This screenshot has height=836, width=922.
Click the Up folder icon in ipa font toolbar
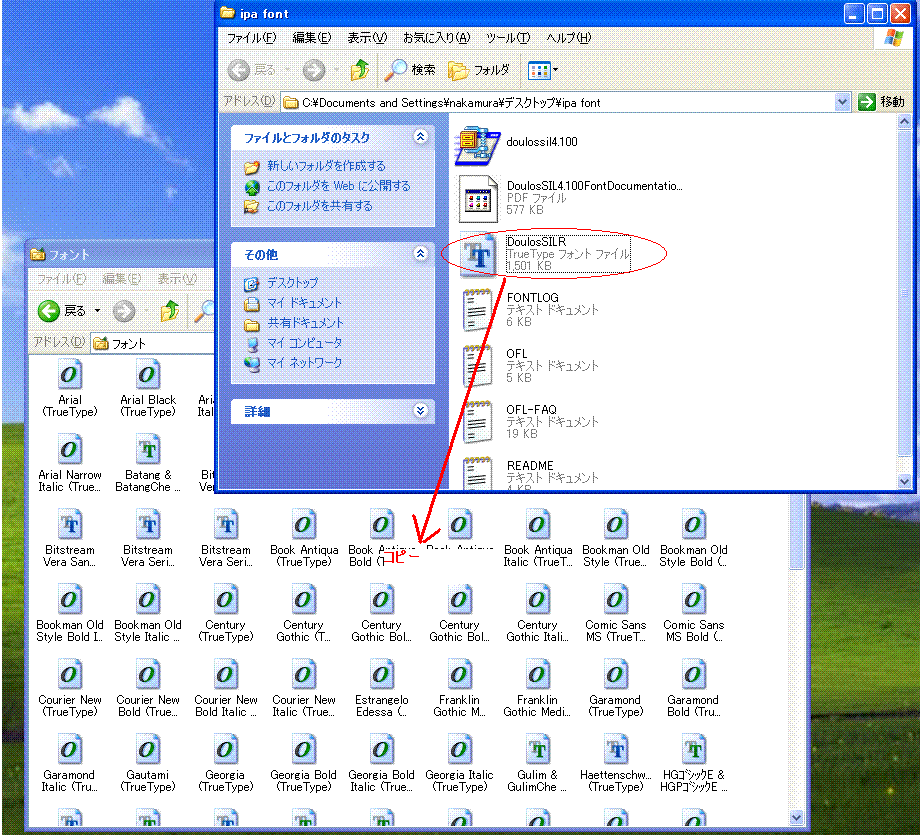click(x=359, y=70)
